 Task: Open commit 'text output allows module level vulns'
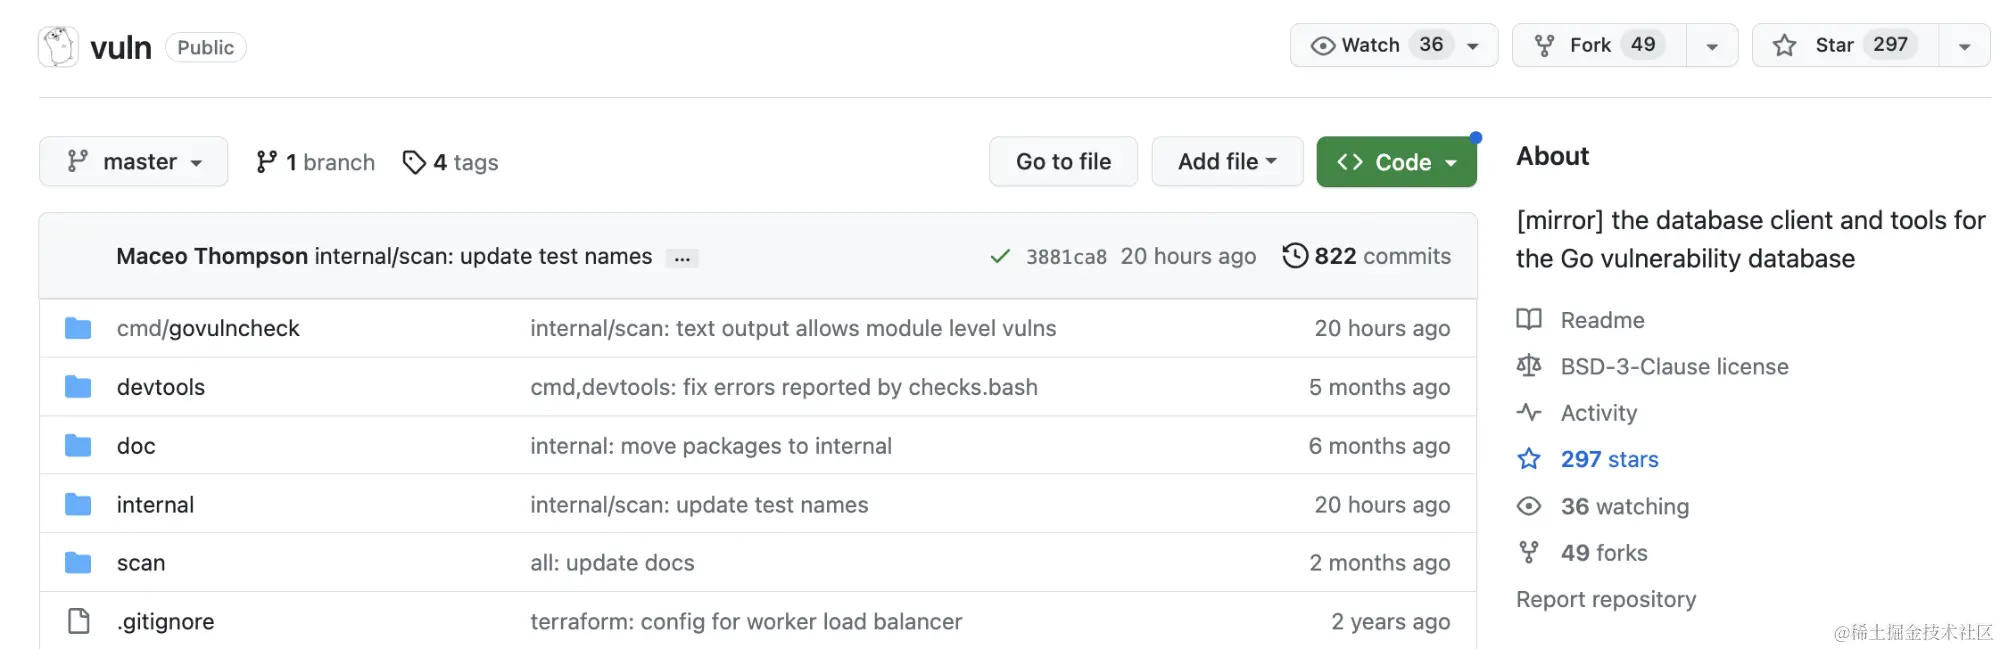tap(793, 328)
